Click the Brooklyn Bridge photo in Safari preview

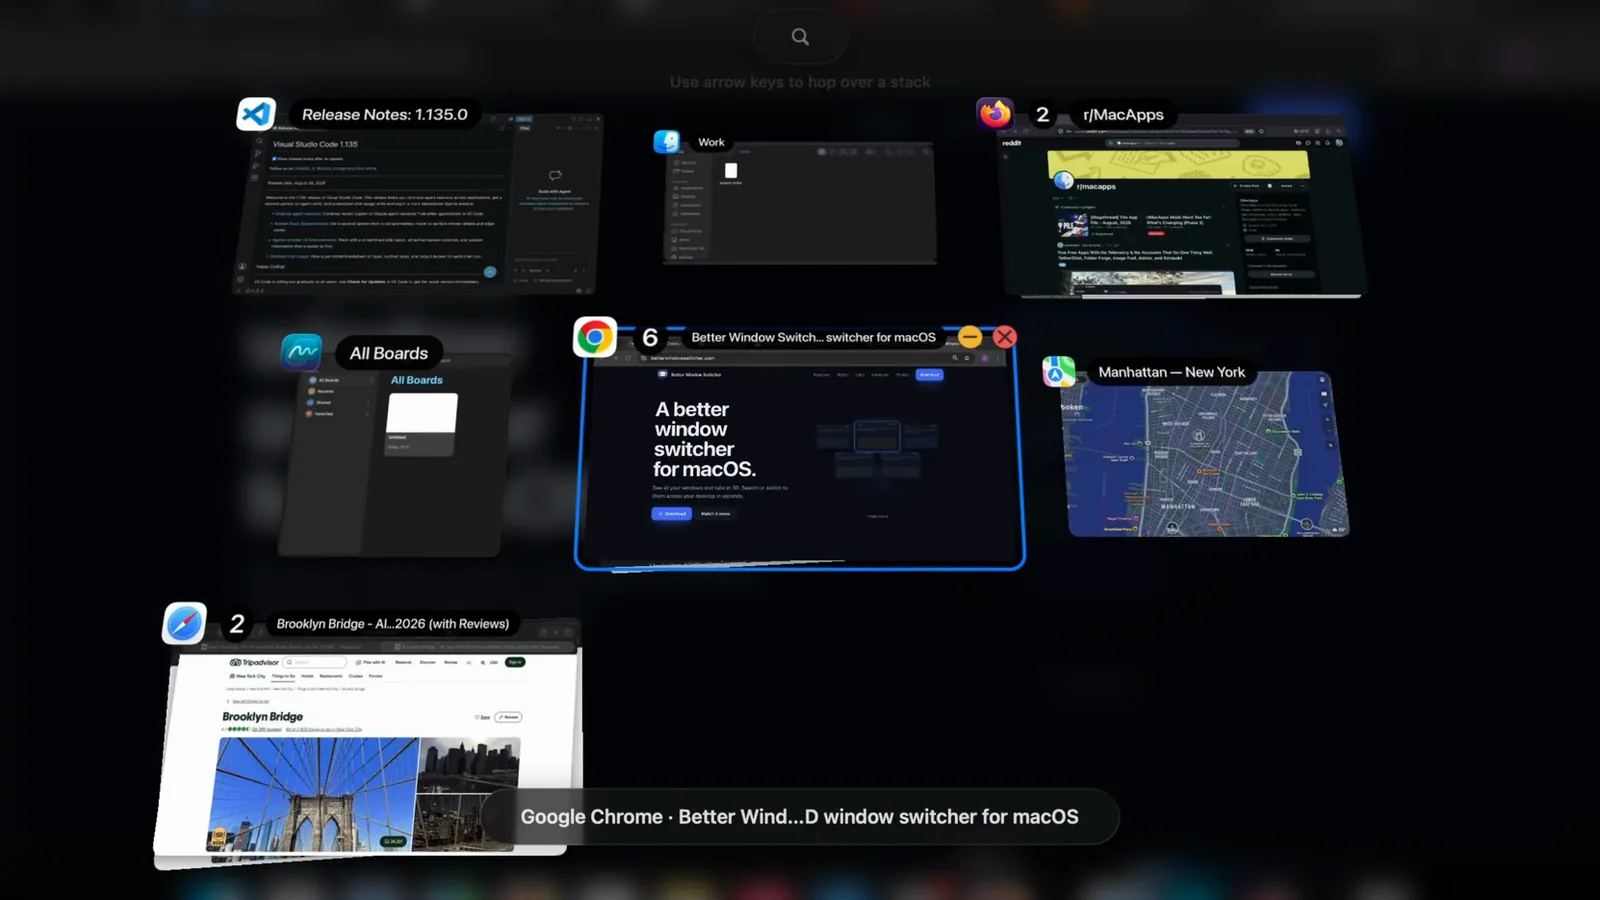click(x=316, y=794)
